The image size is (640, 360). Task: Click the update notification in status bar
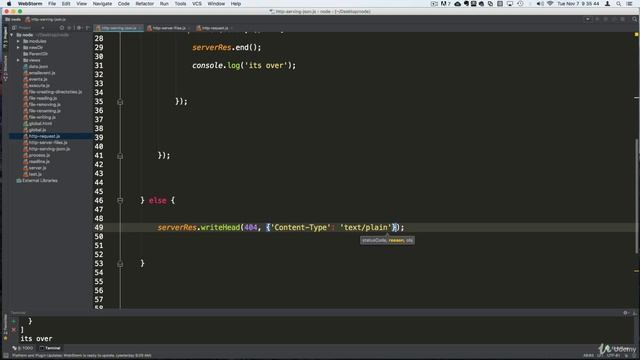tap(81, 356)
